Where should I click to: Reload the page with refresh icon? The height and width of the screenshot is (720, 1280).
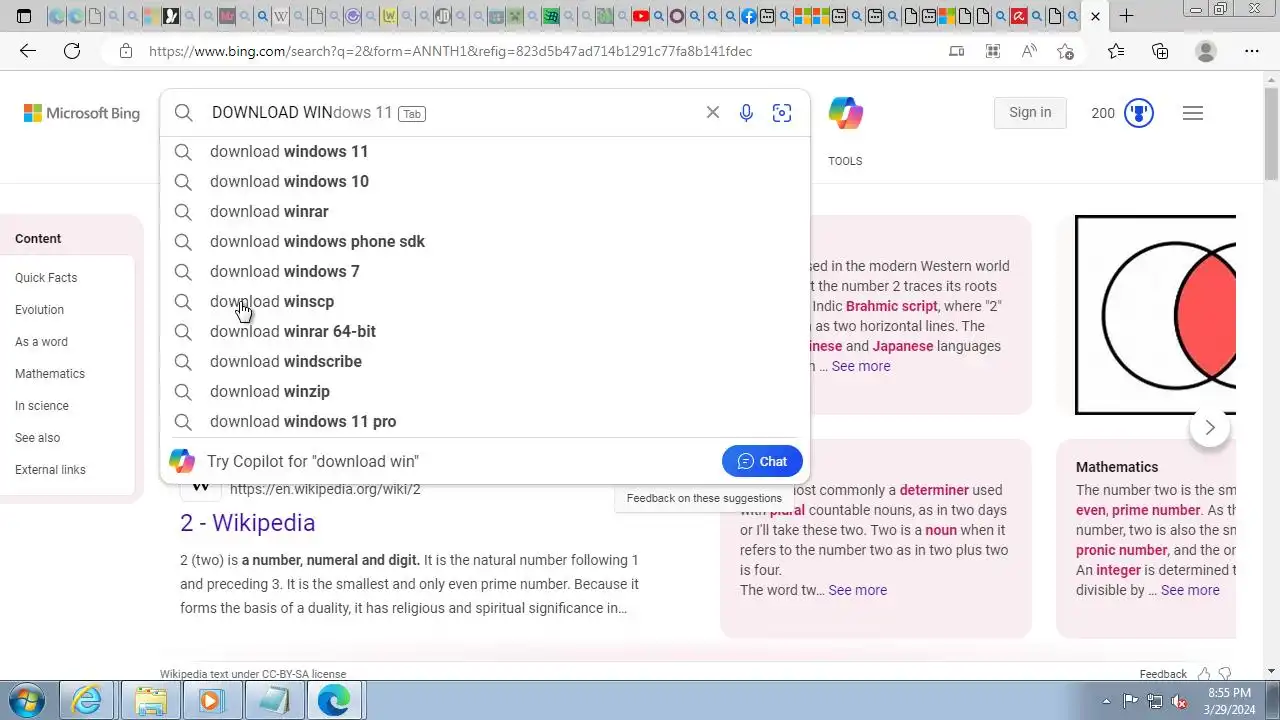click(x=72, y=51)
